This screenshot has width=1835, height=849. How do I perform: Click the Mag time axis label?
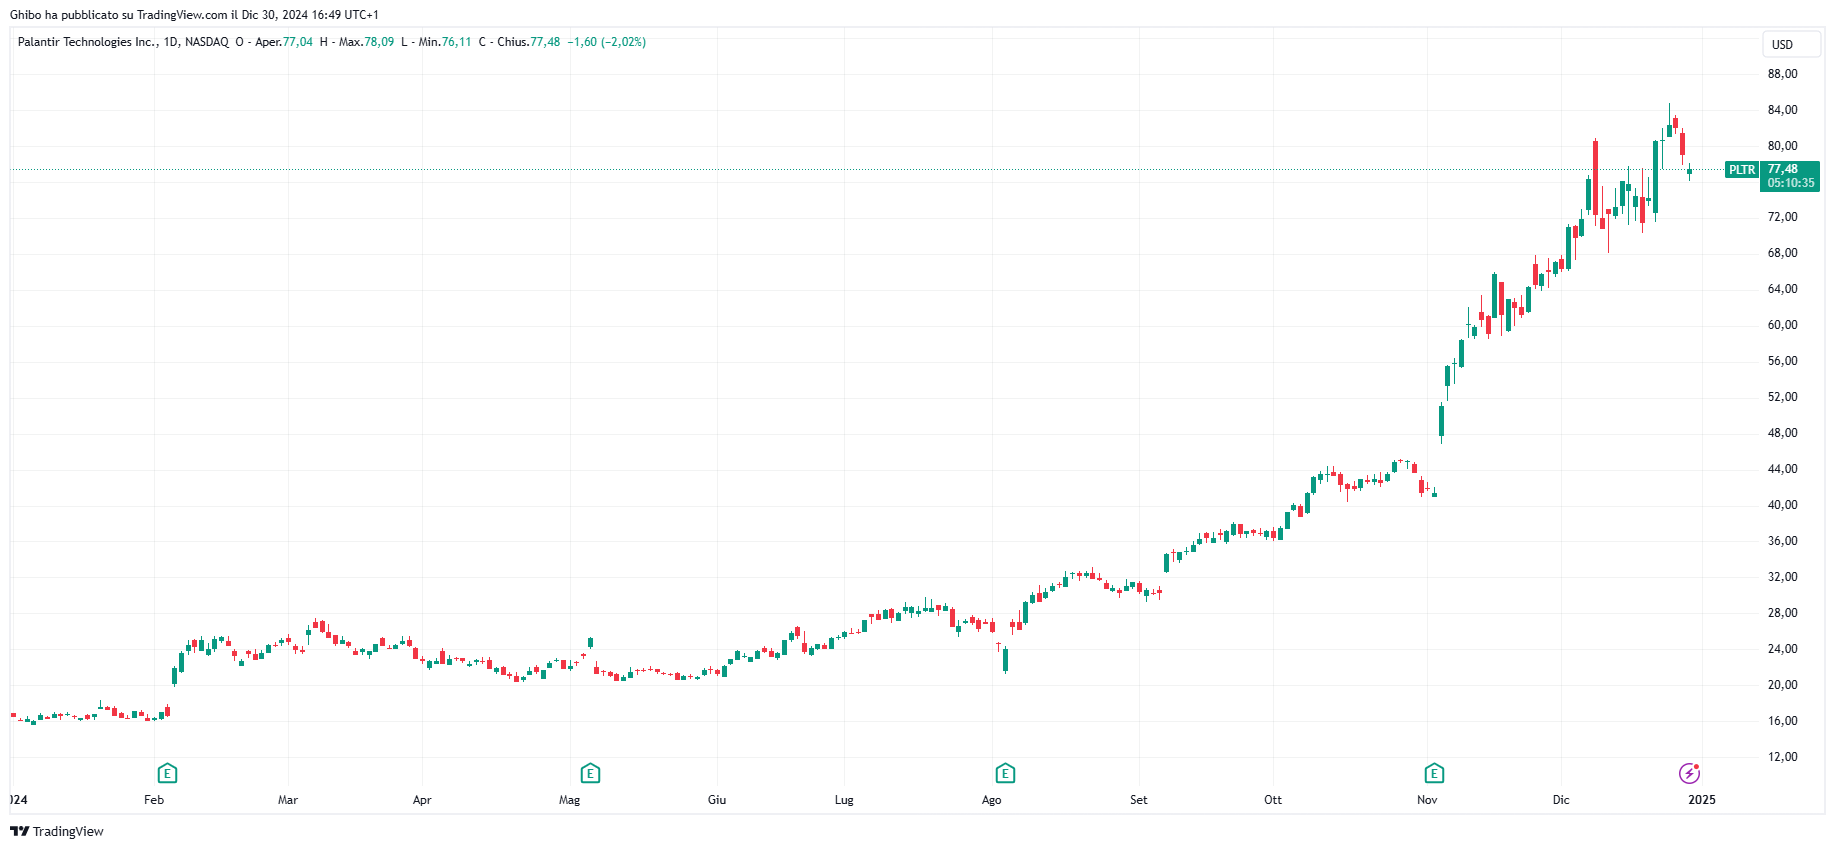click(569, 800)
